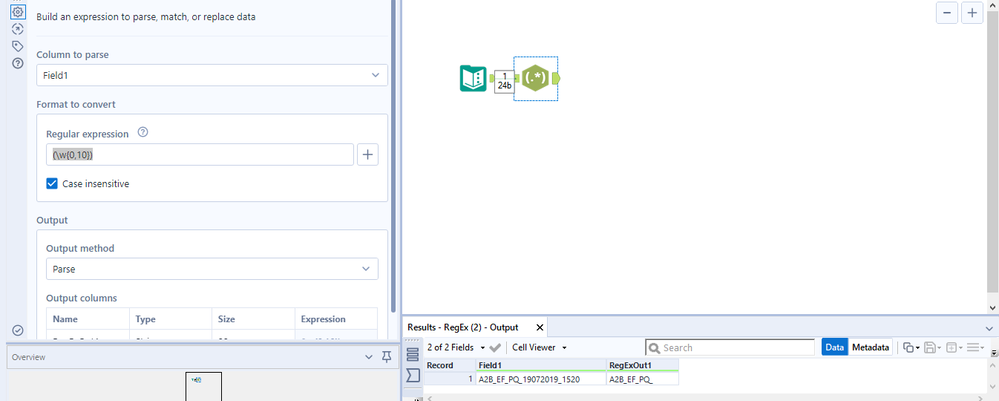The width and height of the screenshot is (999, 401).
Task: Select record number 1 row
Action: pyautogui.click(x=450, y=379)
